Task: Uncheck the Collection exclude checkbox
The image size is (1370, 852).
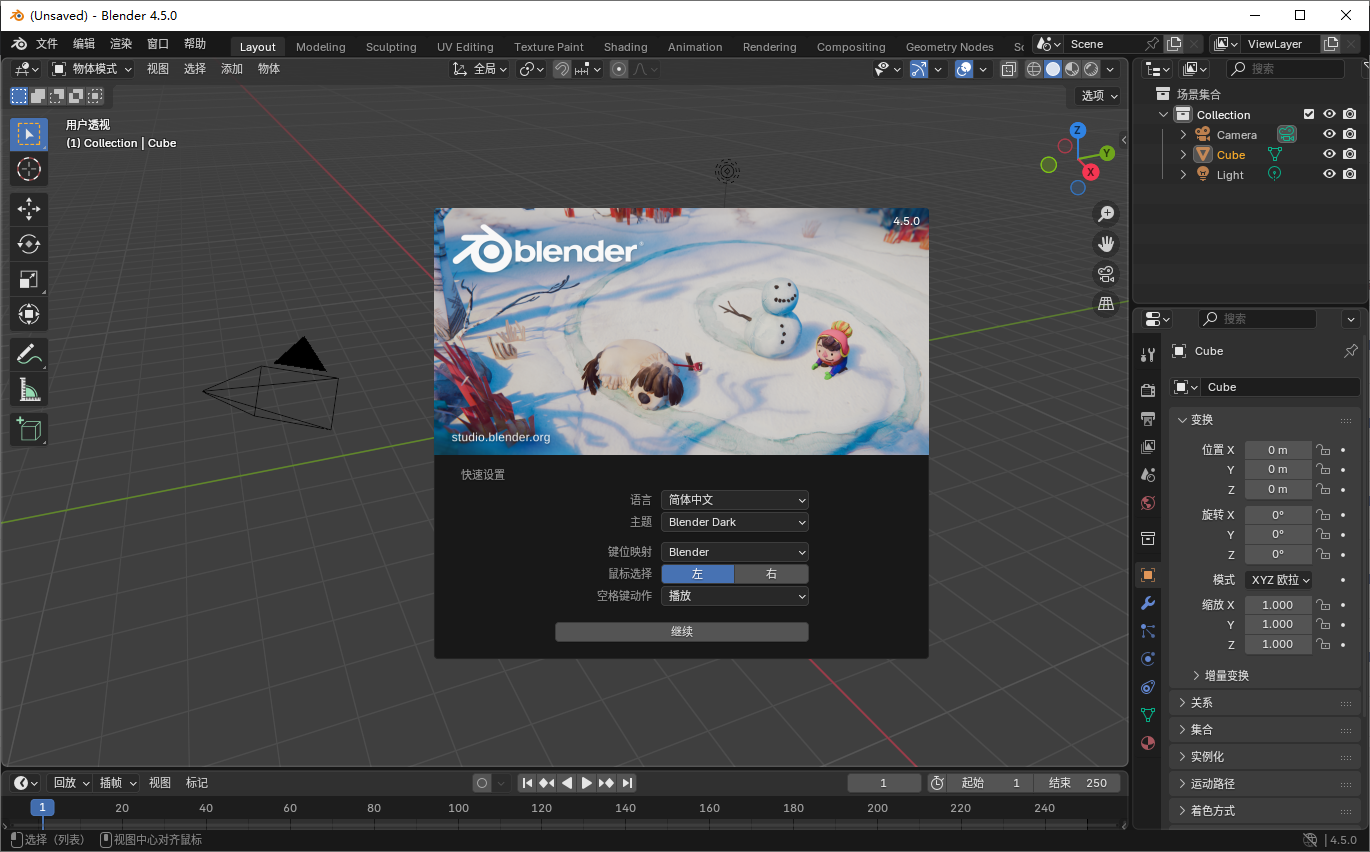Action: pos(1309,115)
